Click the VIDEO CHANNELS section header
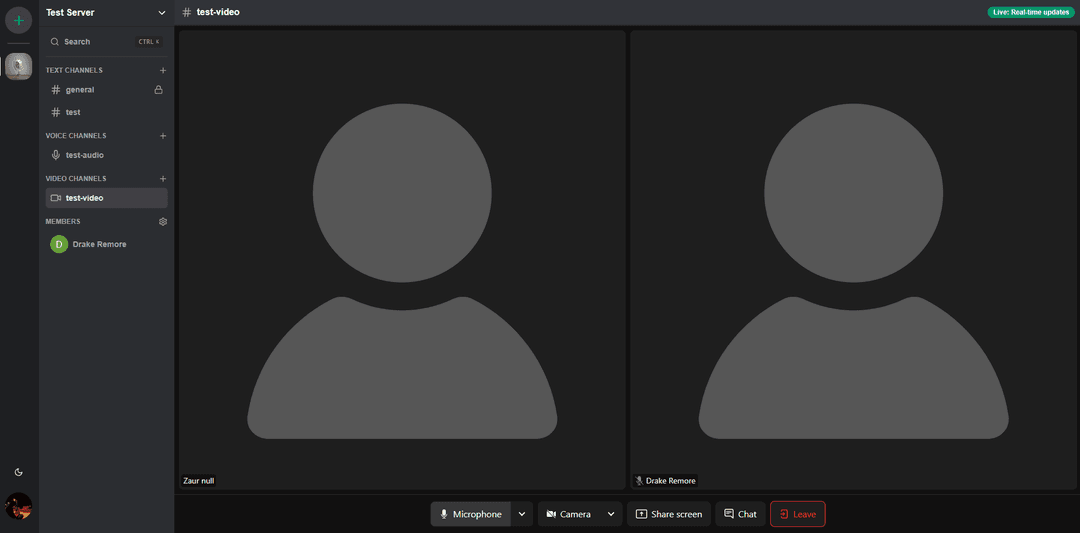Viewport: 1080px width, 533px height. [76, 178]
